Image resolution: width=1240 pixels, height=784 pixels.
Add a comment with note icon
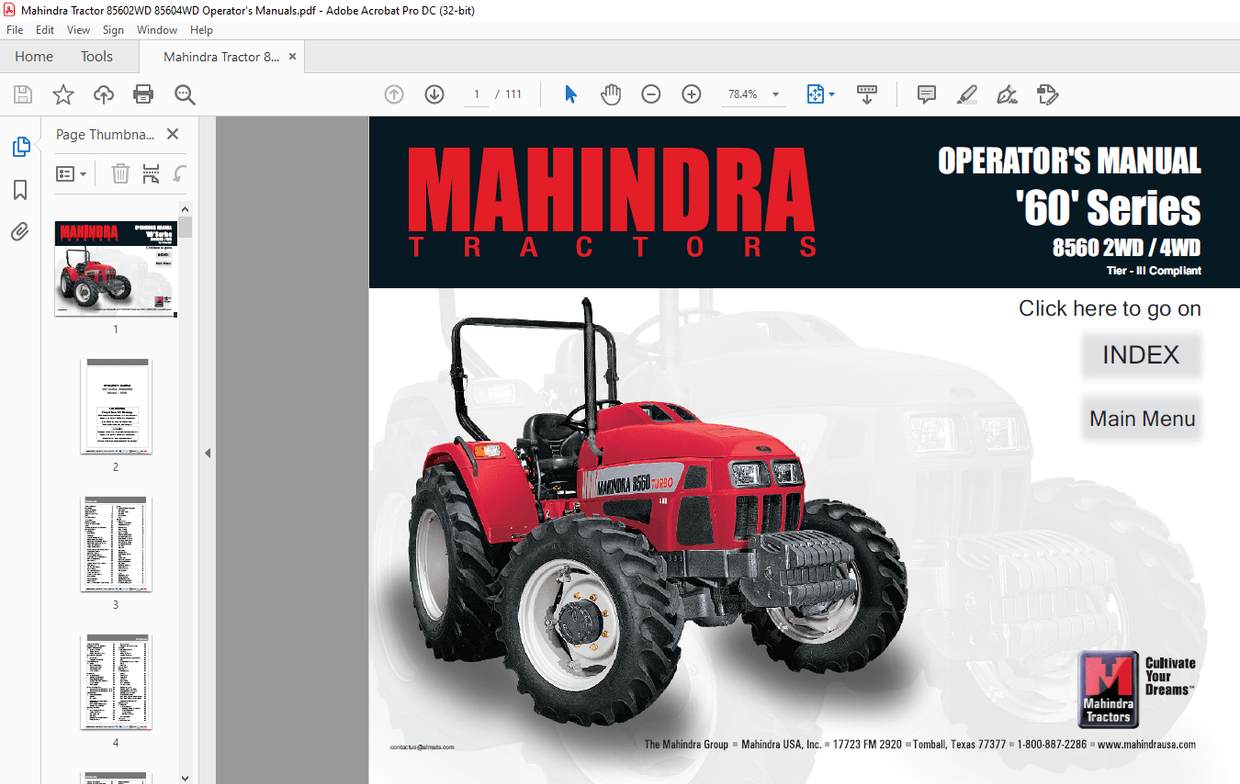pyautogui.click(x=927, y=94)
